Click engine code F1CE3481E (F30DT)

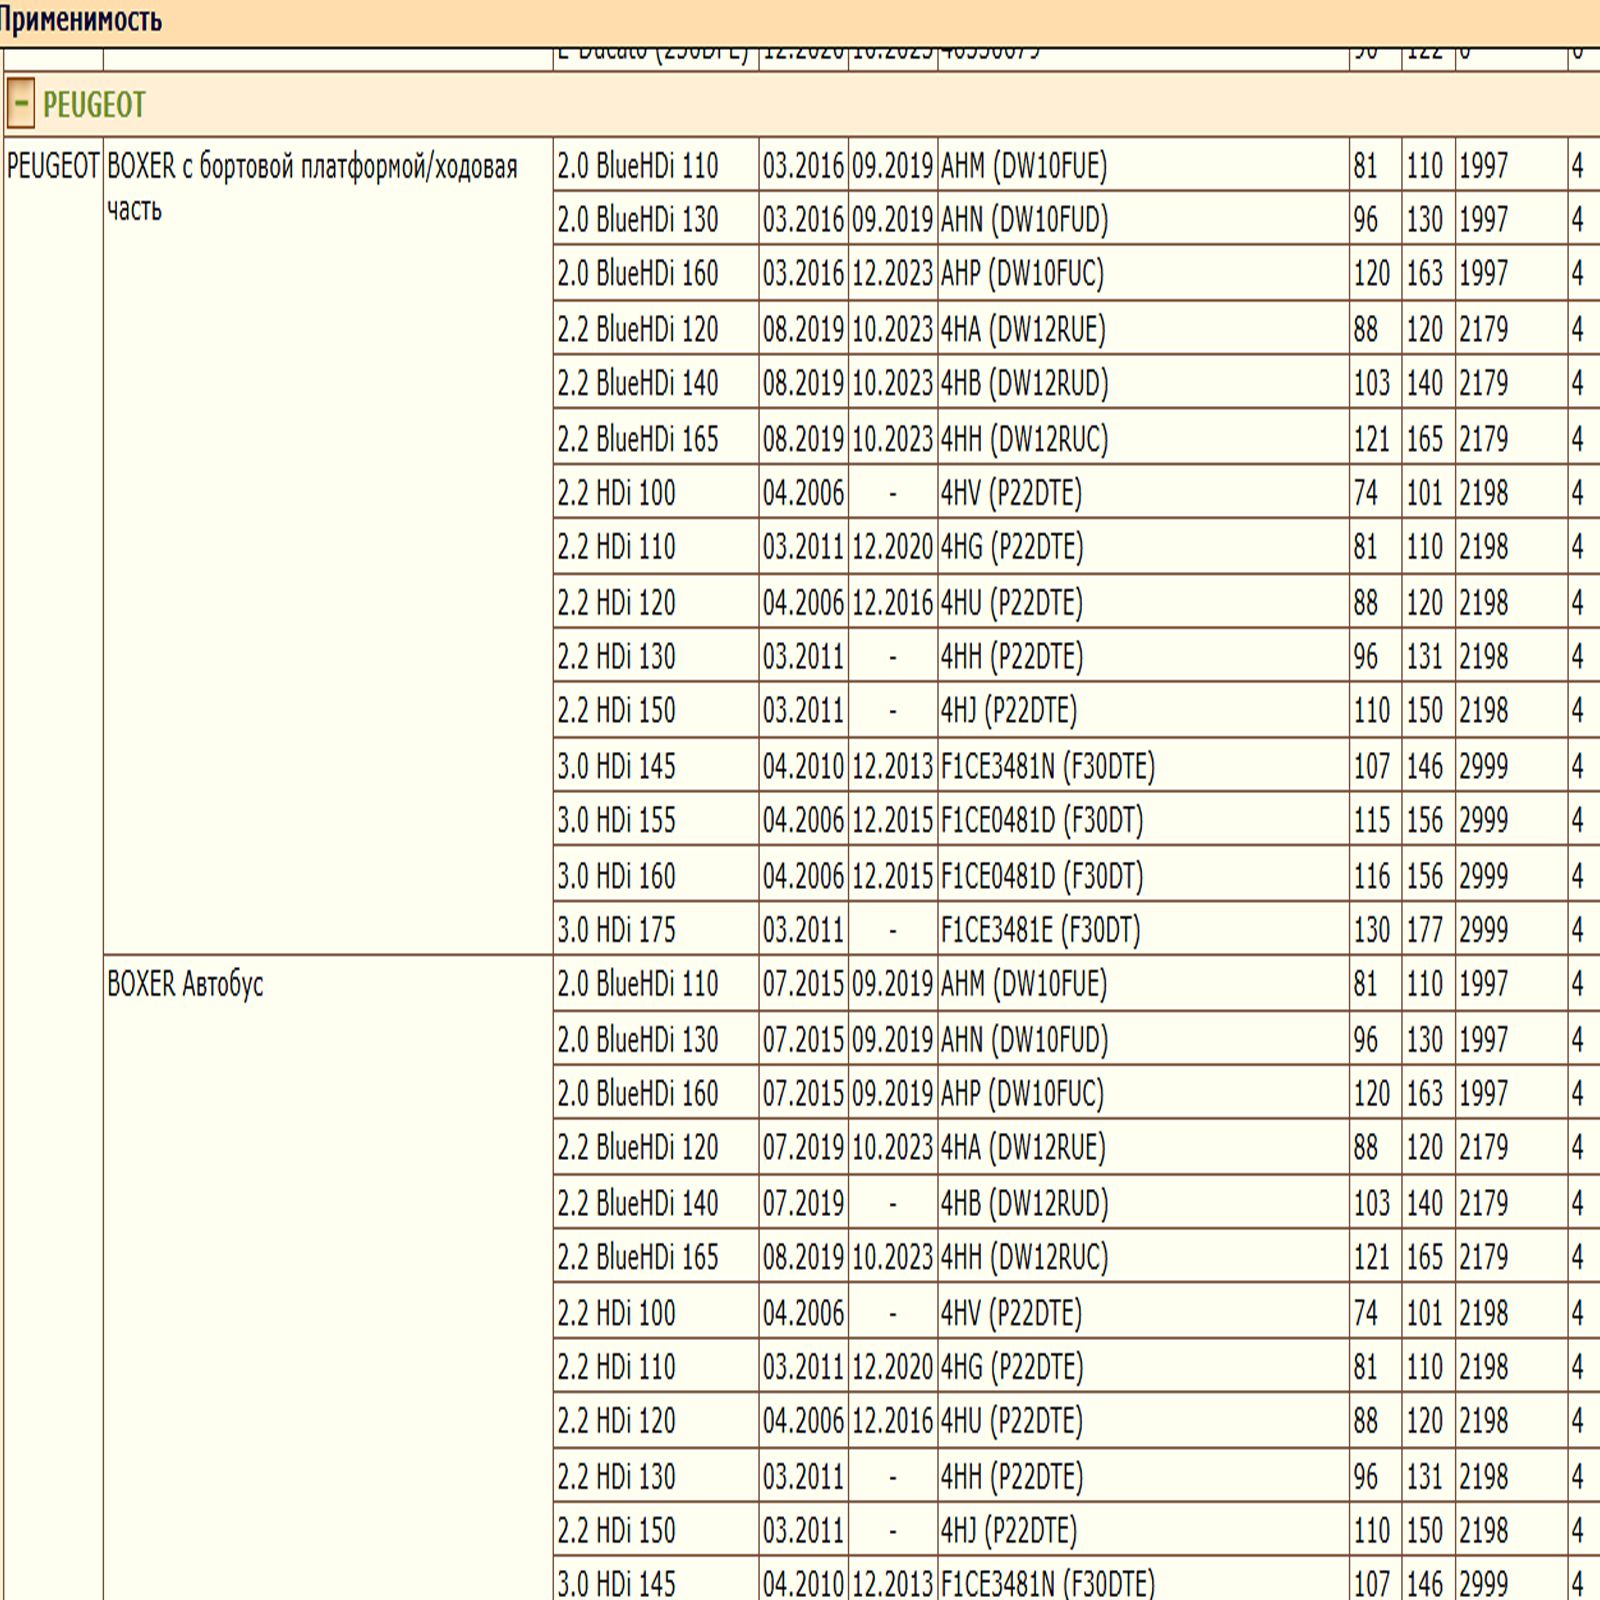1040,930
